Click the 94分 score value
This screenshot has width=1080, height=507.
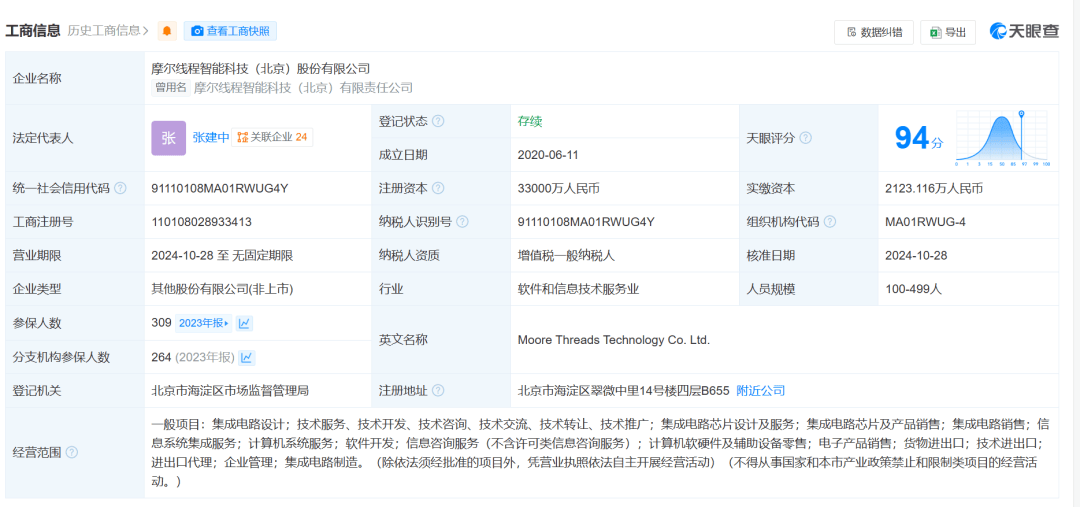pyautogui.click(x=919, y=138)
